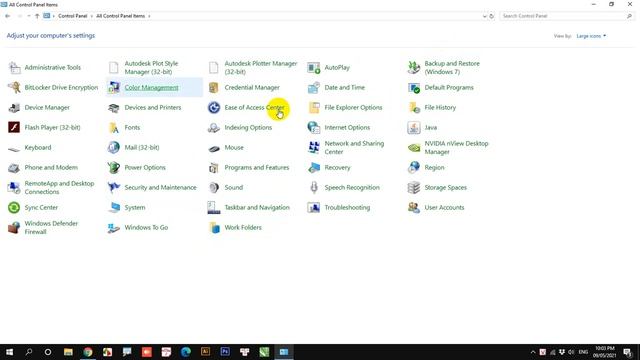
Task: Open the Storage Spaces icon
Action: point(414,187)
